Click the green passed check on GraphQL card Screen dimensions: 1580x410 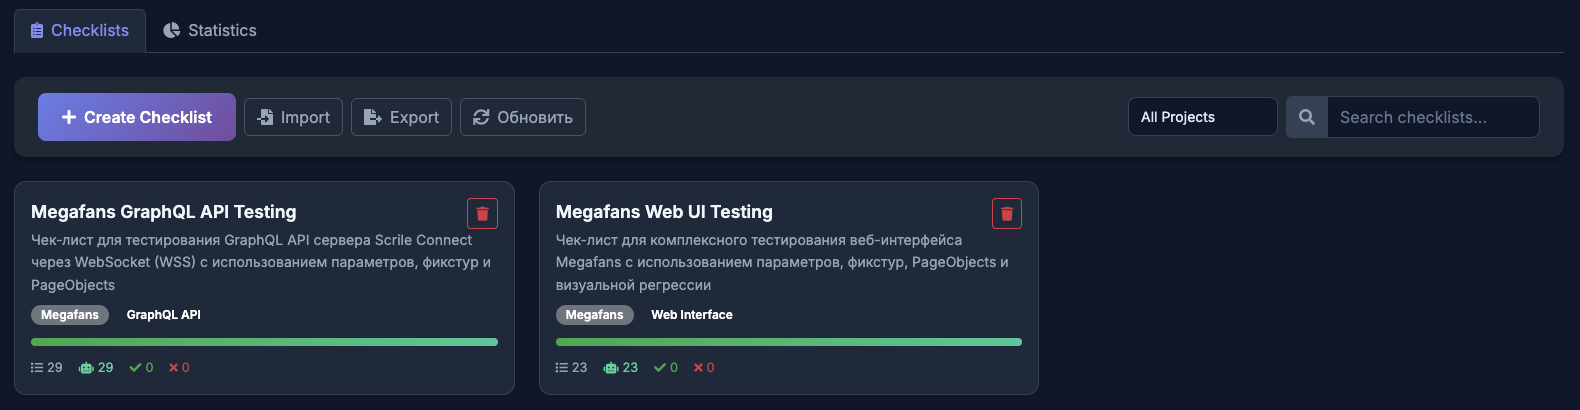[135, 368]
